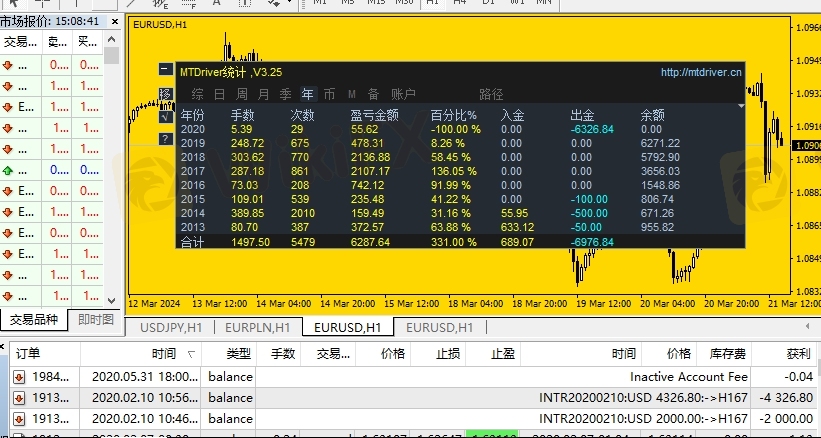Click the EURUSD,H1 label inside the chart
The width and height of the screenshot is (821, 438).
click(160, 25)
